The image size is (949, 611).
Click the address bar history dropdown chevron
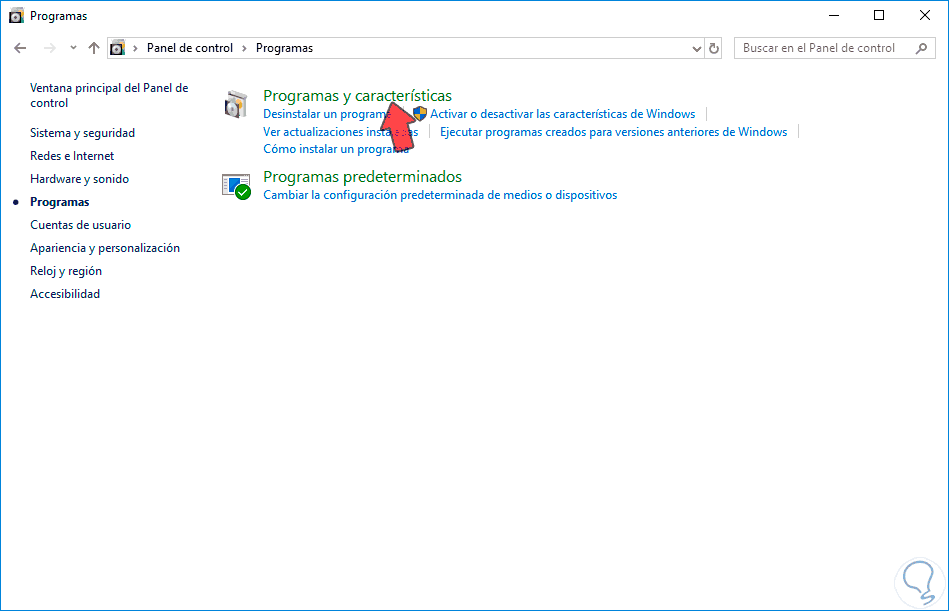point(697,48)
